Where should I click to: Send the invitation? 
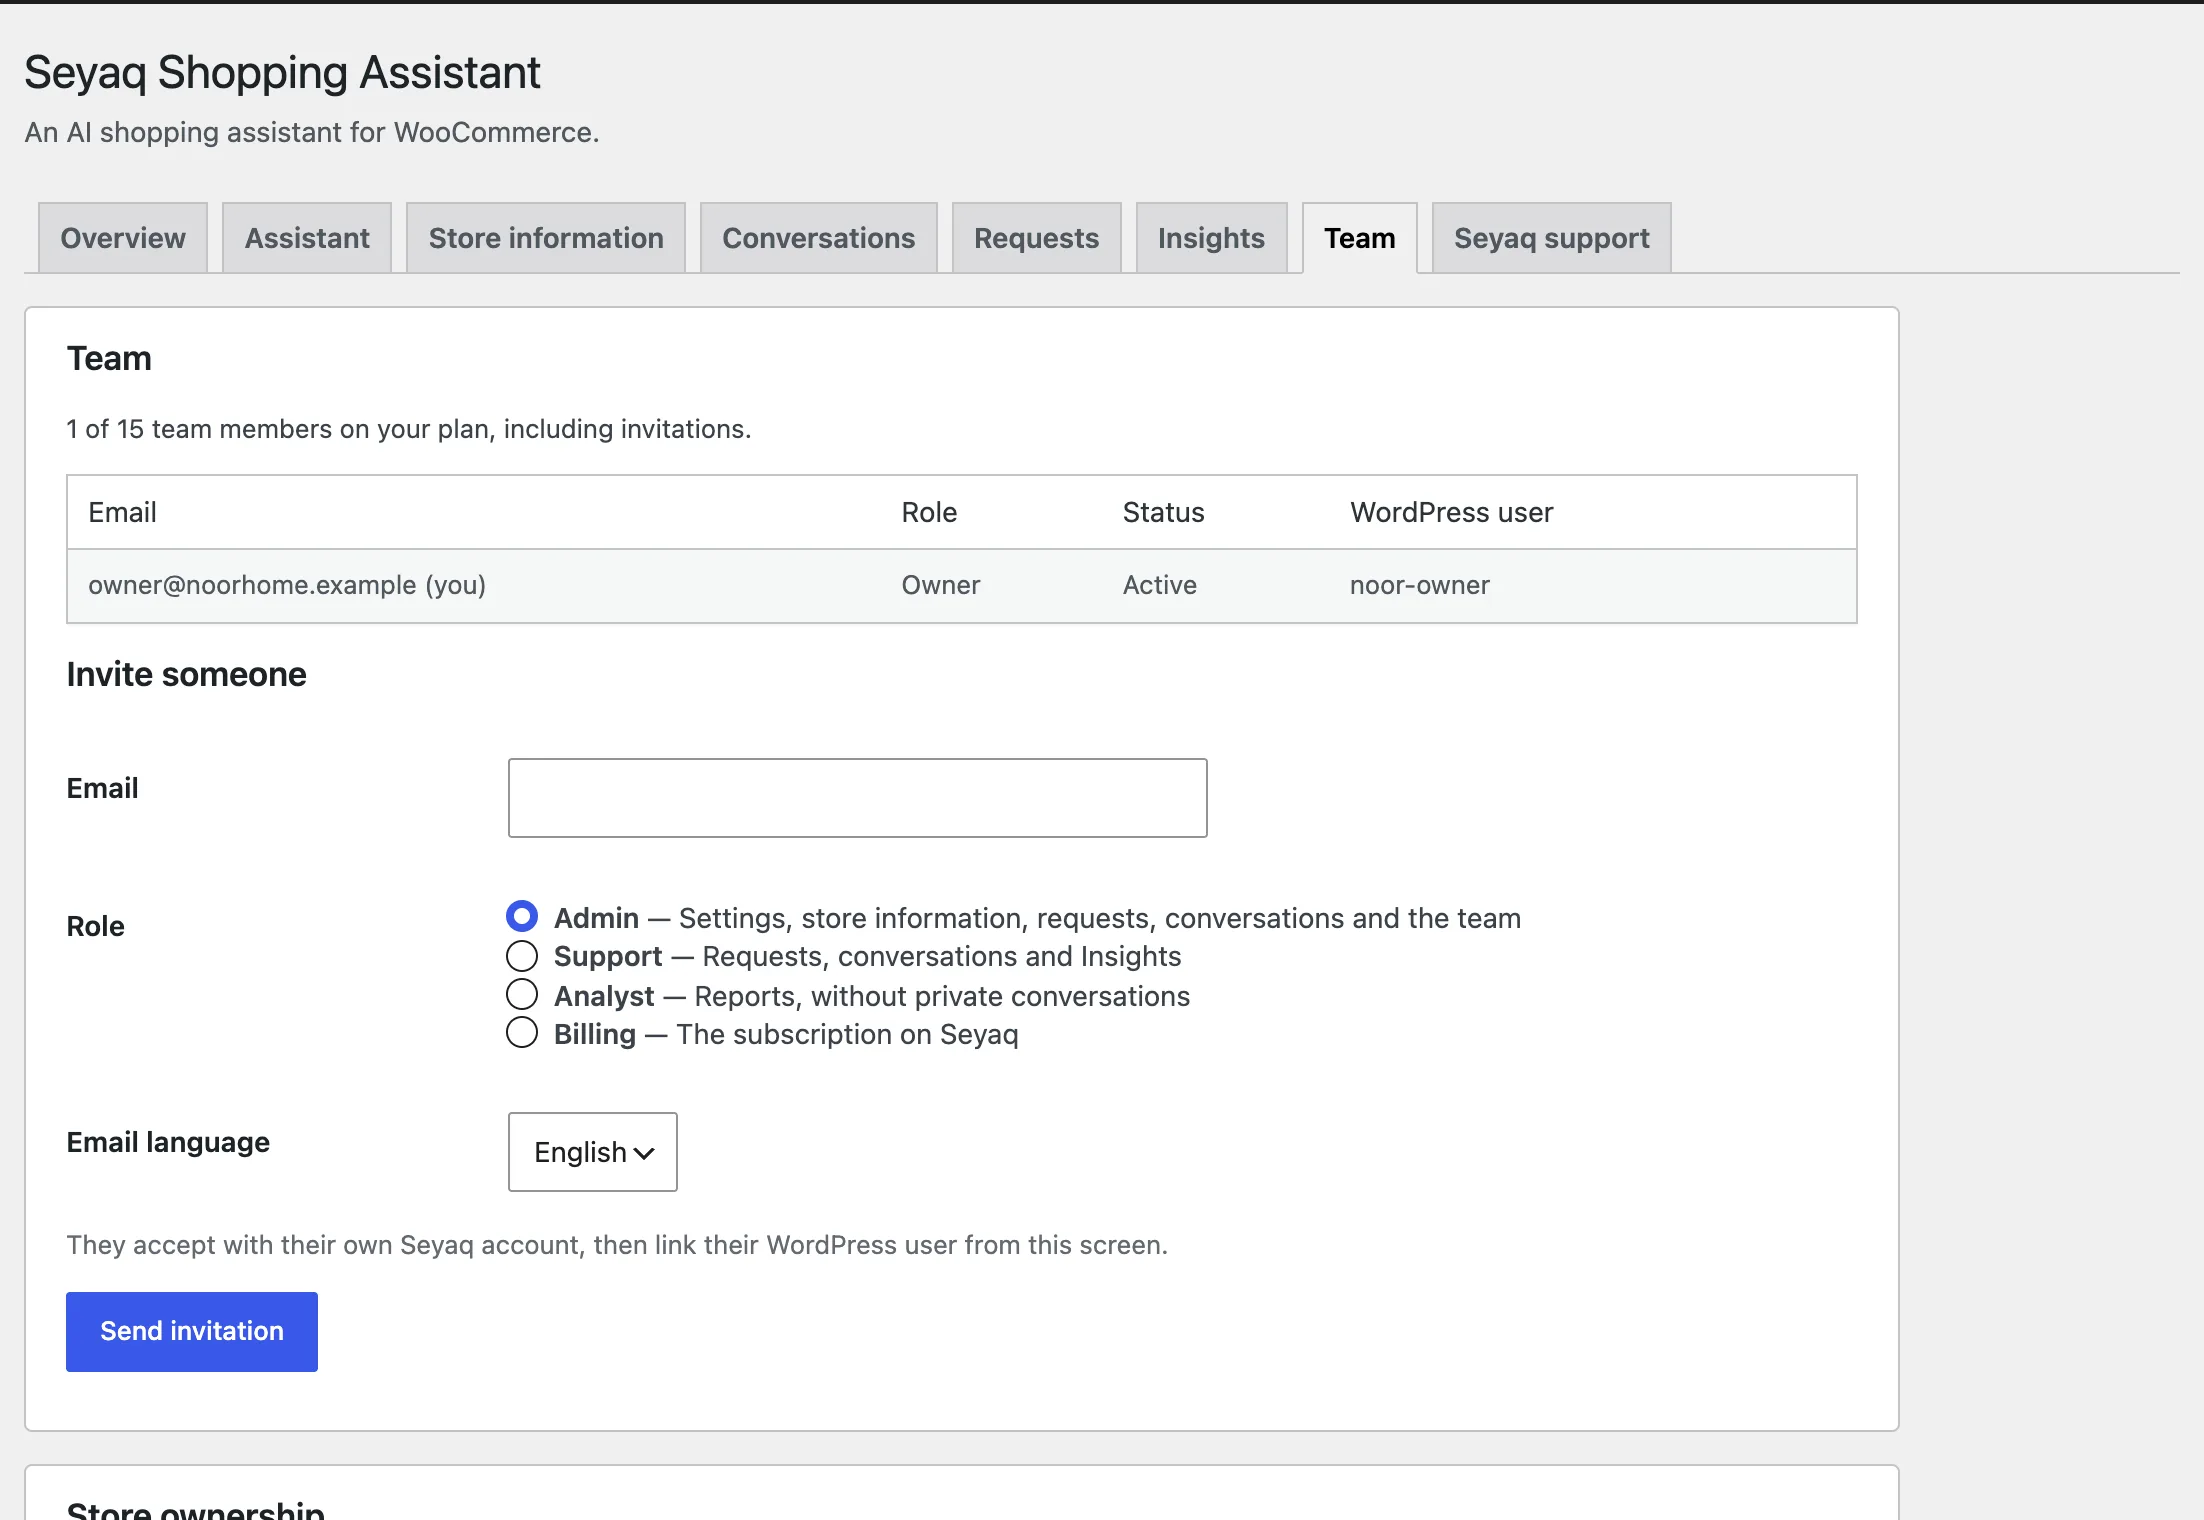pos(192,1332)
